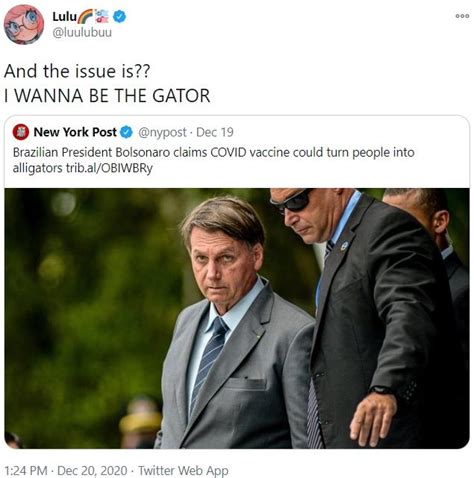The height and width of the screenshot is (478, 474).
Task: Click New York Post's verified checkmark
Action: 126,132
